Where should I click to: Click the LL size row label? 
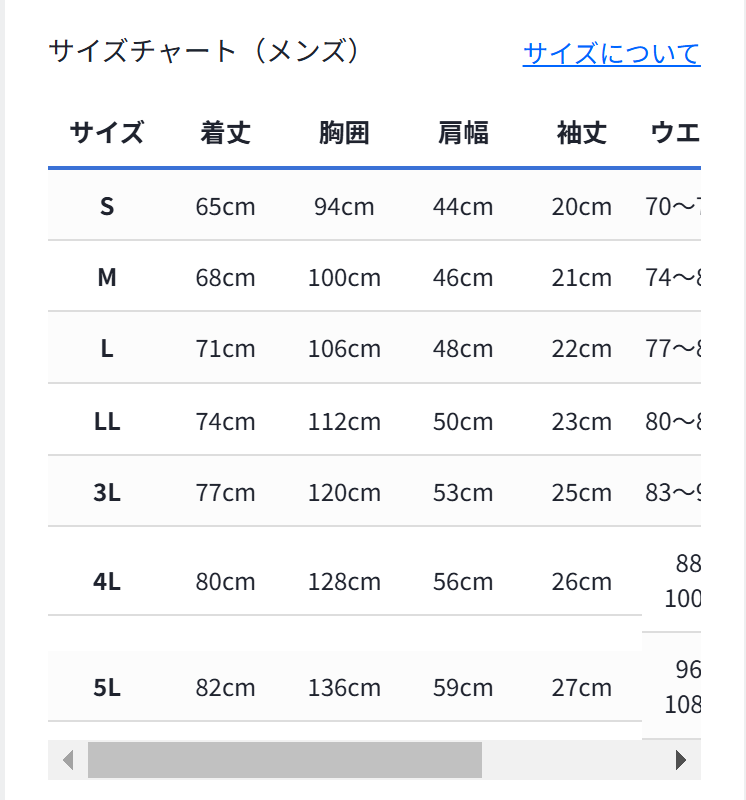[107, 421]
